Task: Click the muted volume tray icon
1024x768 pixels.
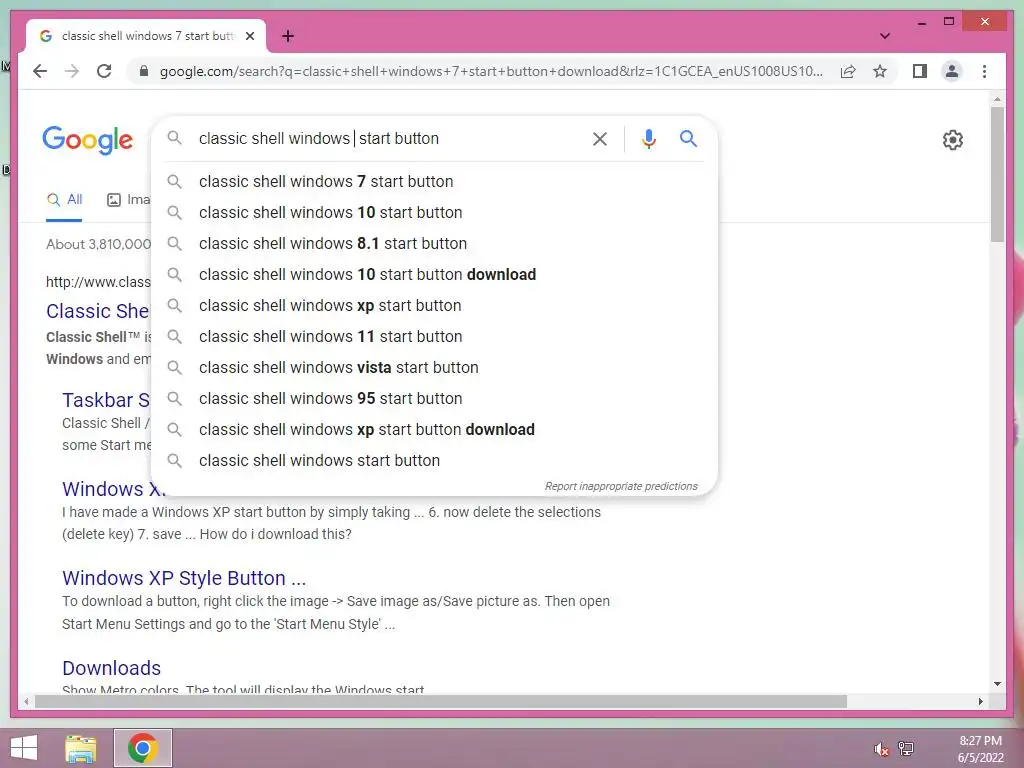Action: tap(882, 749)
